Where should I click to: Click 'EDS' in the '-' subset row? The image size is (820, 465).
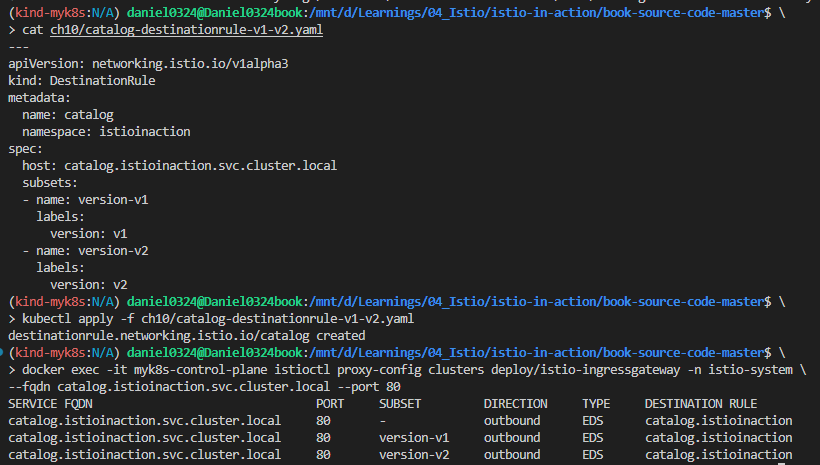(x=593, y=421)
